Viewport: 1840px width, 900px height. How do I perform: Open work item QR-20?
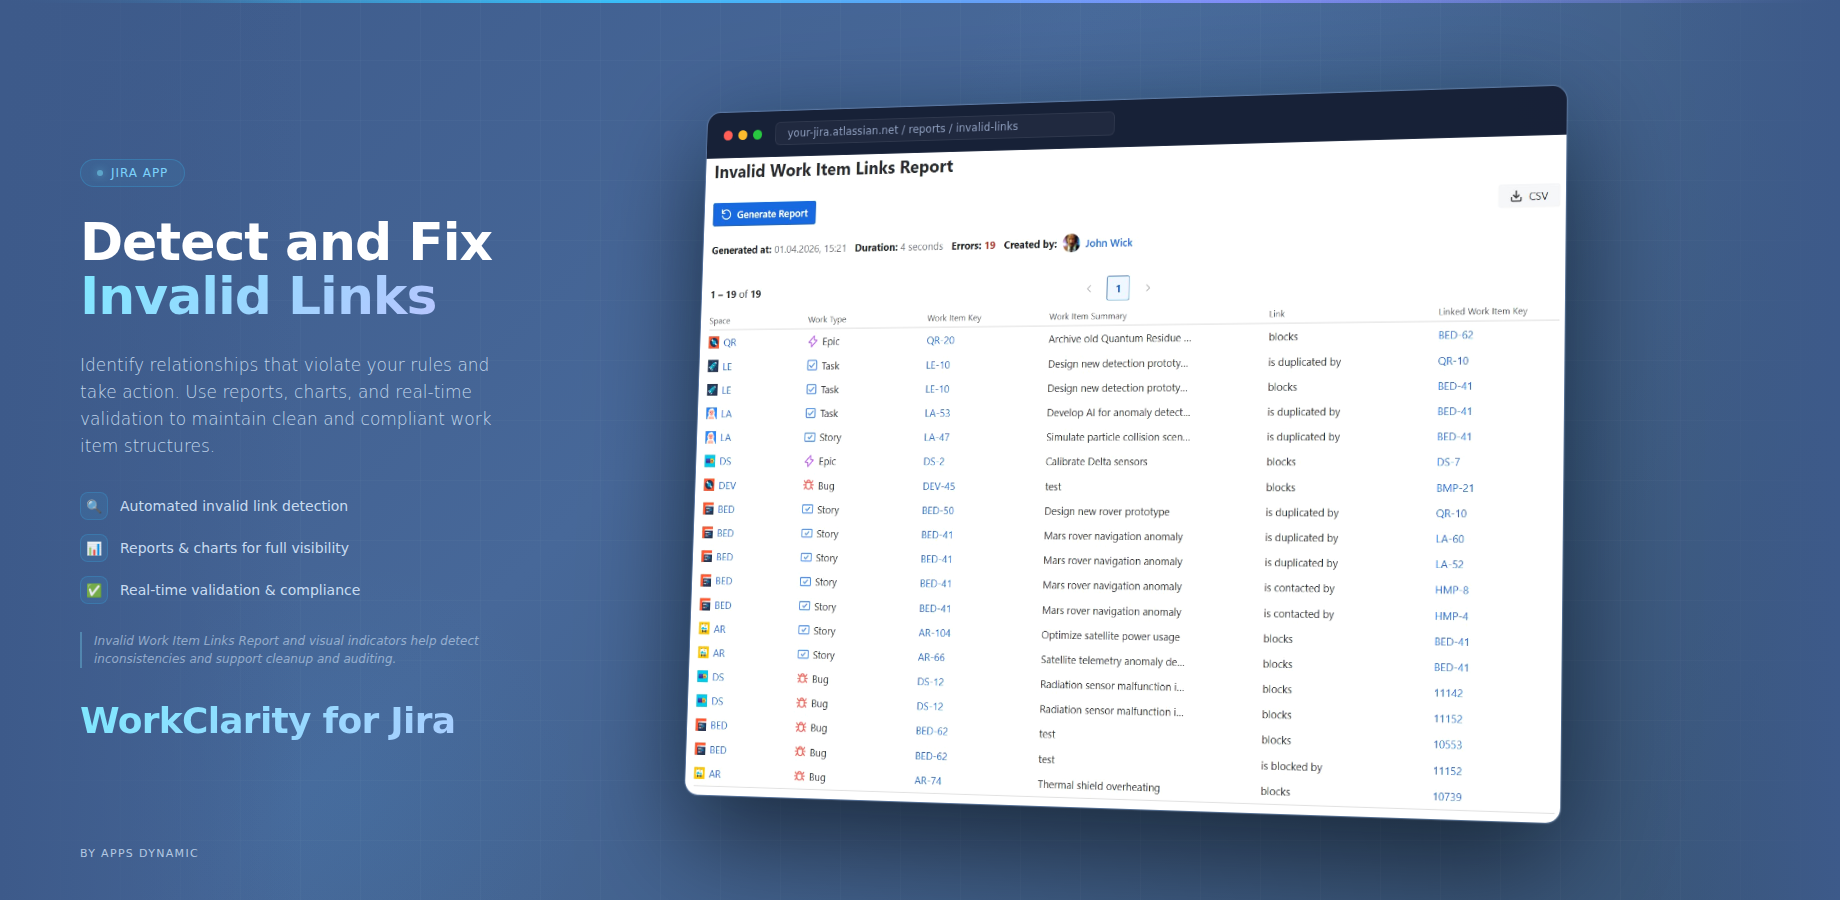pos(940,340)
